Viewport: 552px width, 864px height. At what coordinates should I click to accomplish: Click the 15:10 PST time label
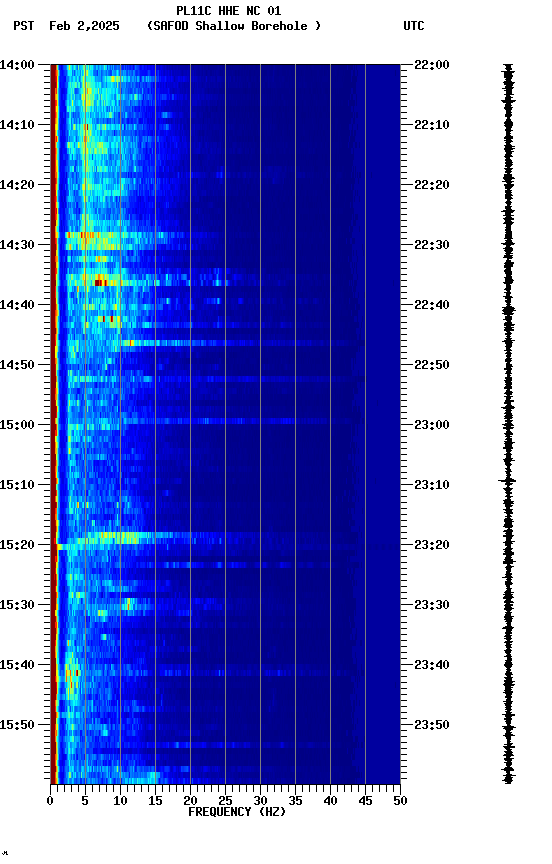click(x=17, y=485)
